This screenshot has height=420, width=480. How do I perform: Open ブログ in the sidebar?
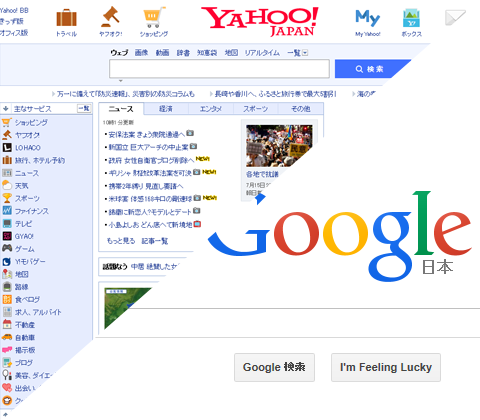(x=24, y=363)
